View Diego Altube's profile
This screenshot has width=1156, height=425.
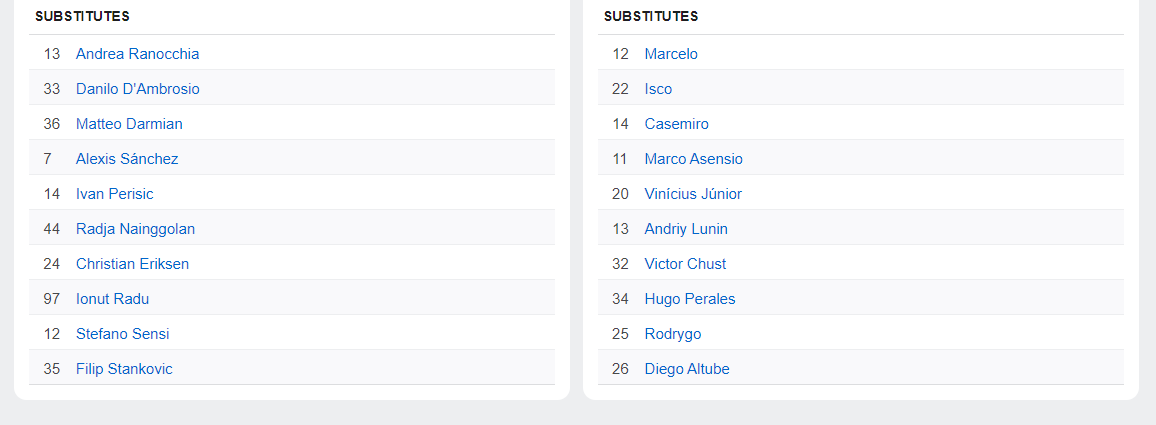[x=687, y=369]
